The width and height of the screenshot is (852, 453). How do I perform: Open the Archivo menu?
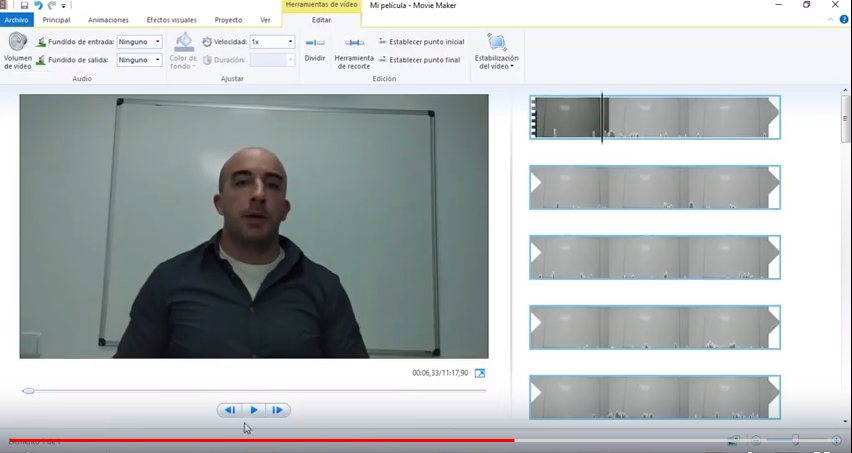pyautogui.click(x=17, y=20)
